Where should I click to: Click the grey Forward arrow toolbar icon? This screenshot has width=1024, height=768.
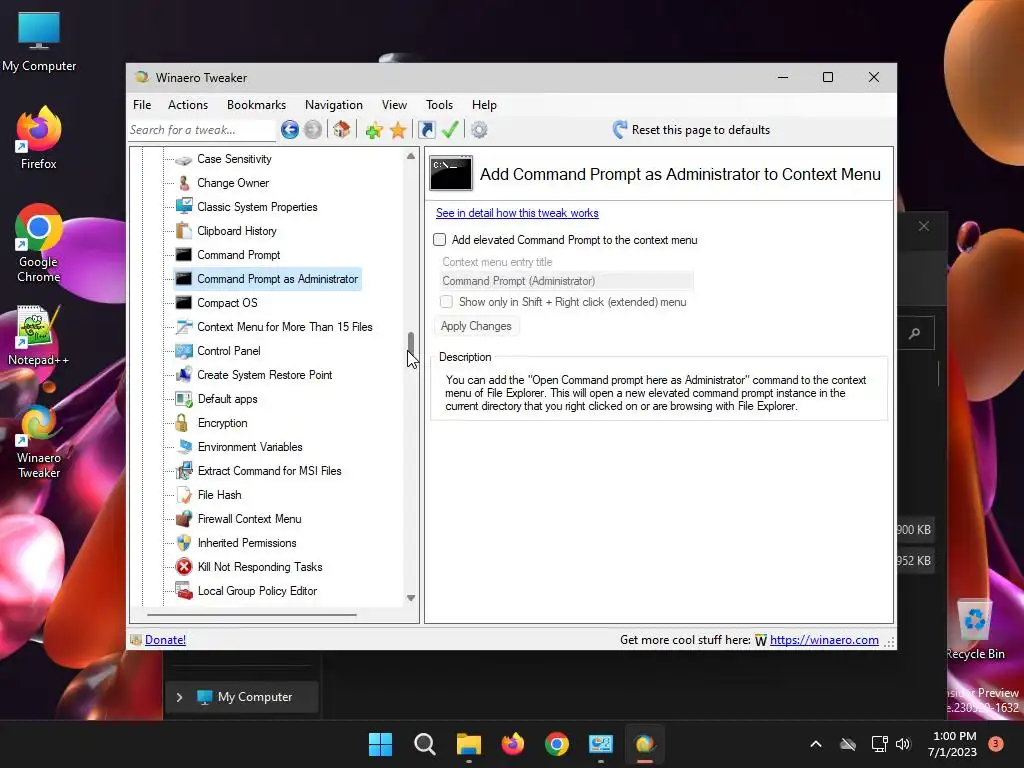pyautogui.click(x=313, y=130)
